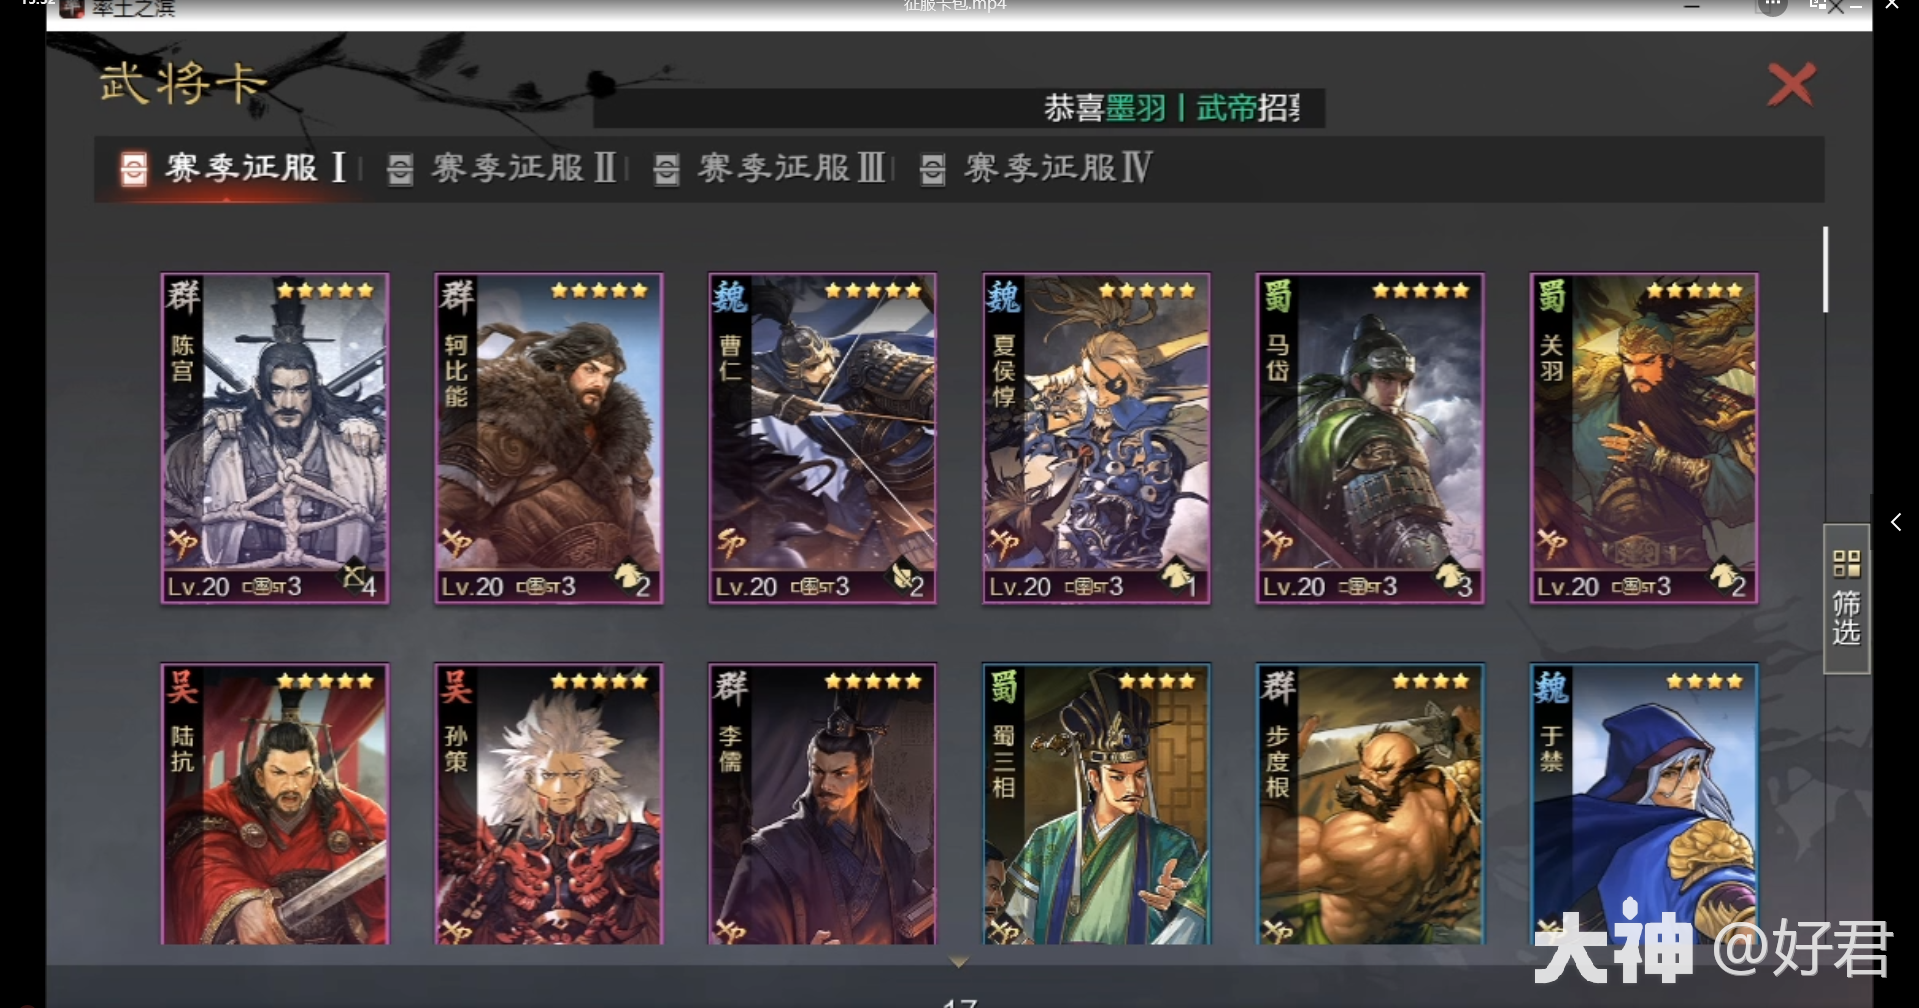Viewport: 1919px width, 1008px height.
Task: Click the grid icon above 筛选
Action: point(1846,563)
